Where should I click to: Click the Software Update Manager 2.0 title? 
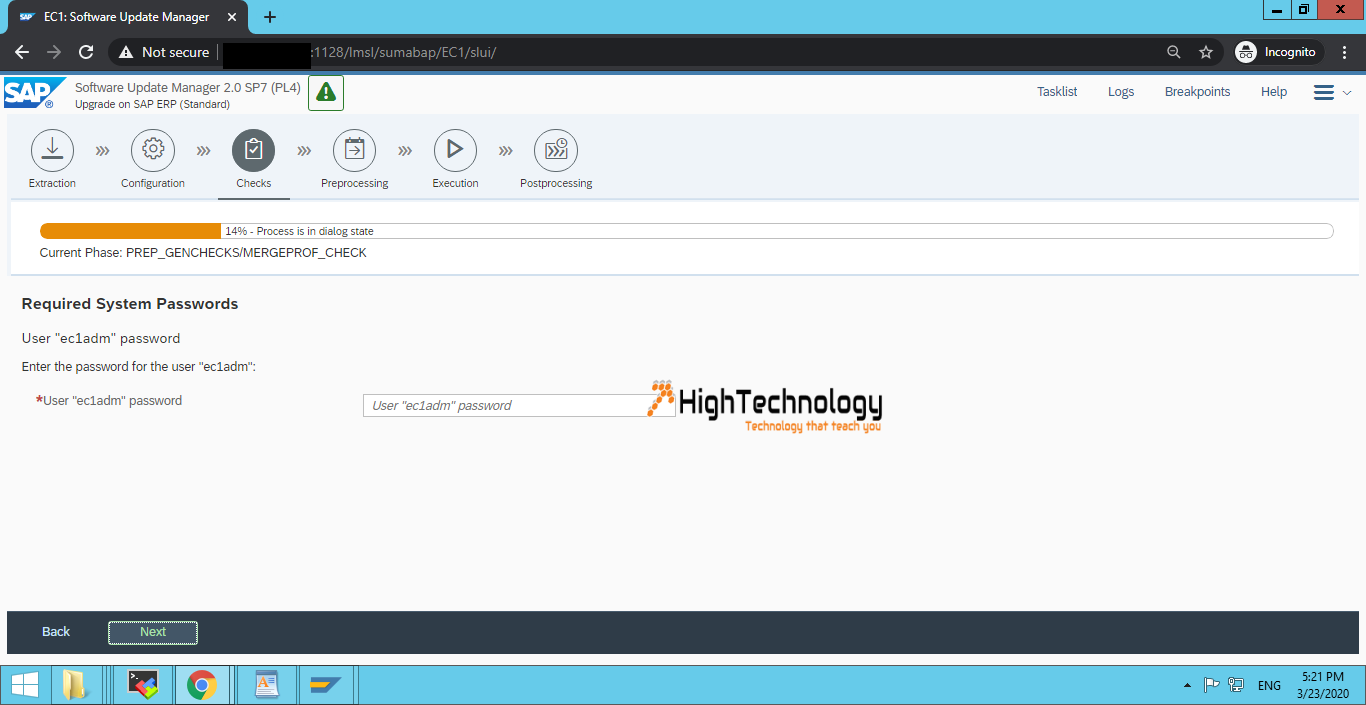coord(188,87)
